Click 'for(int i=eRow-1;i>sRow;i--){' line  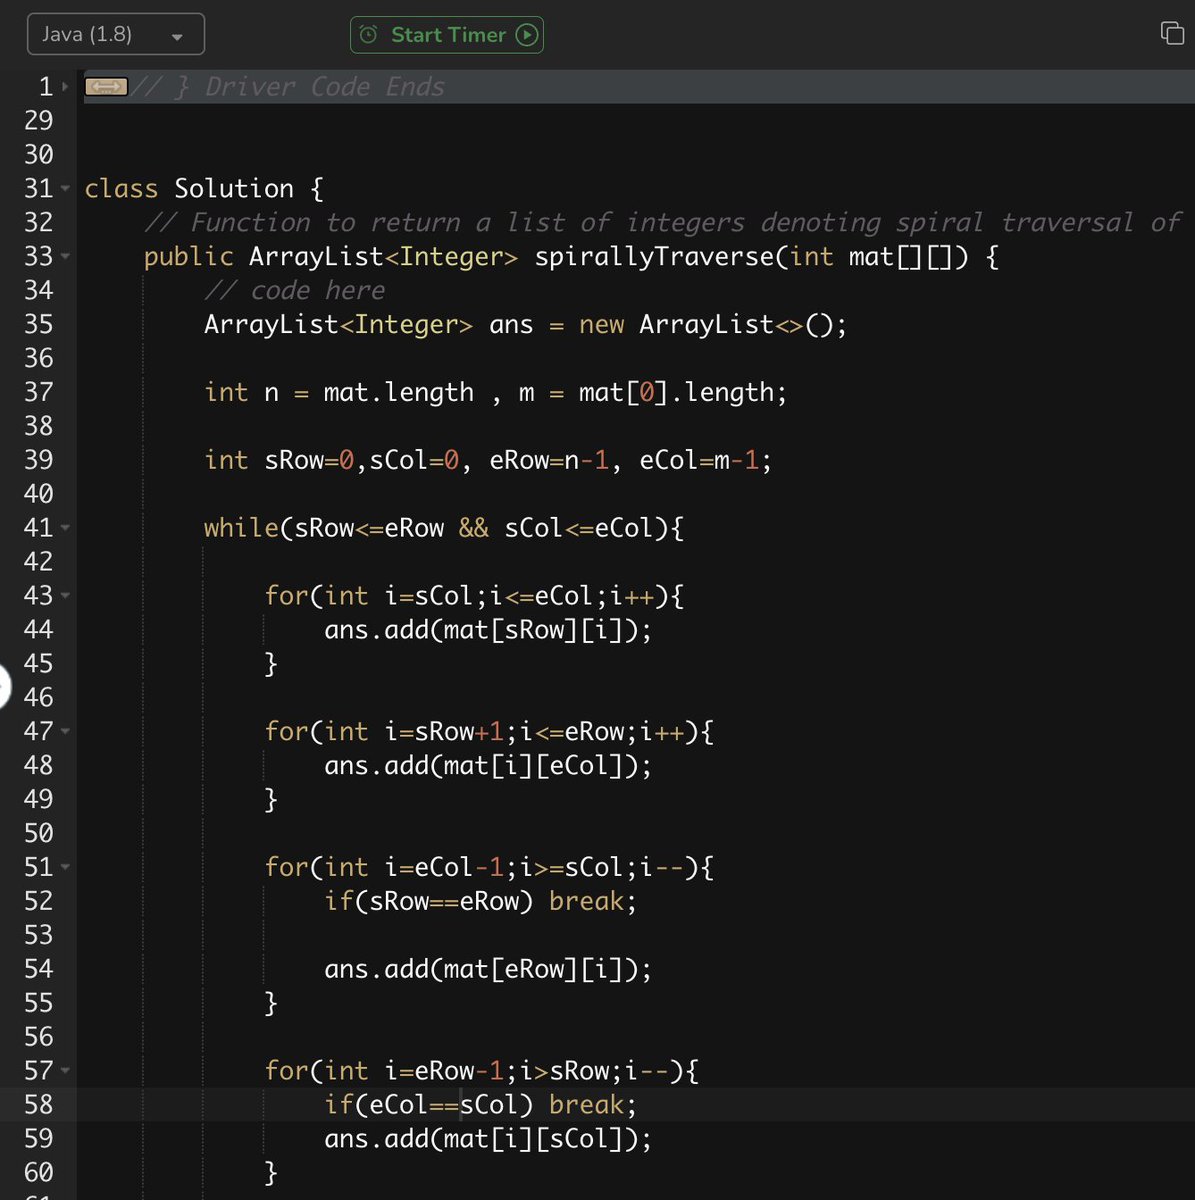482,1071
